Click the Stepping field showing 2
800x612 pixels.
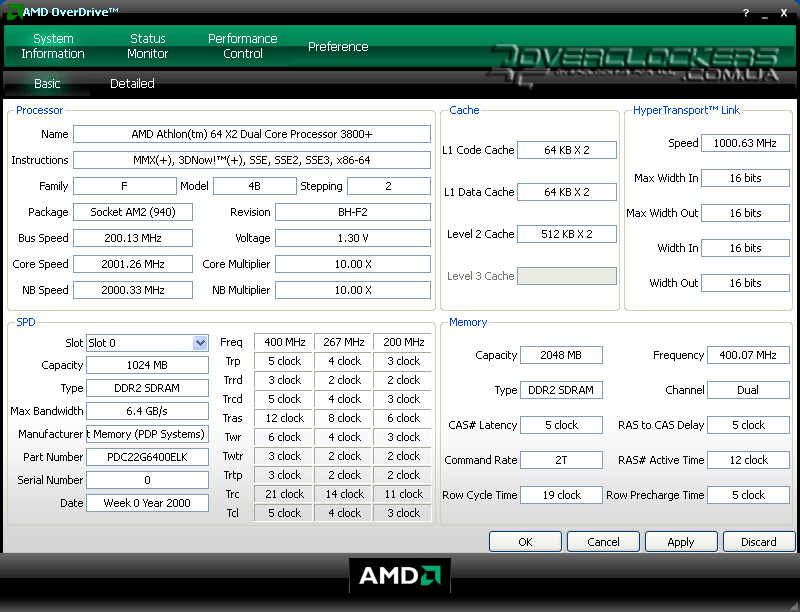click(x=389, y=186)
